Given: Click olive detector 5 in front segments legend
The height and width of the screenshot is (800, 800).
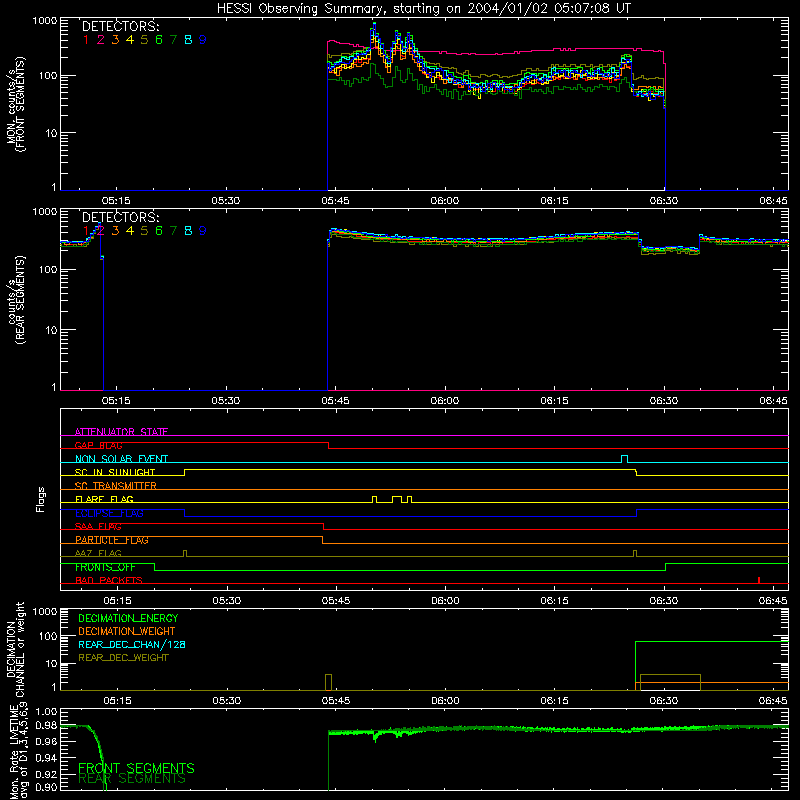Looking at the screenshot, I should (x=144, y=40).
